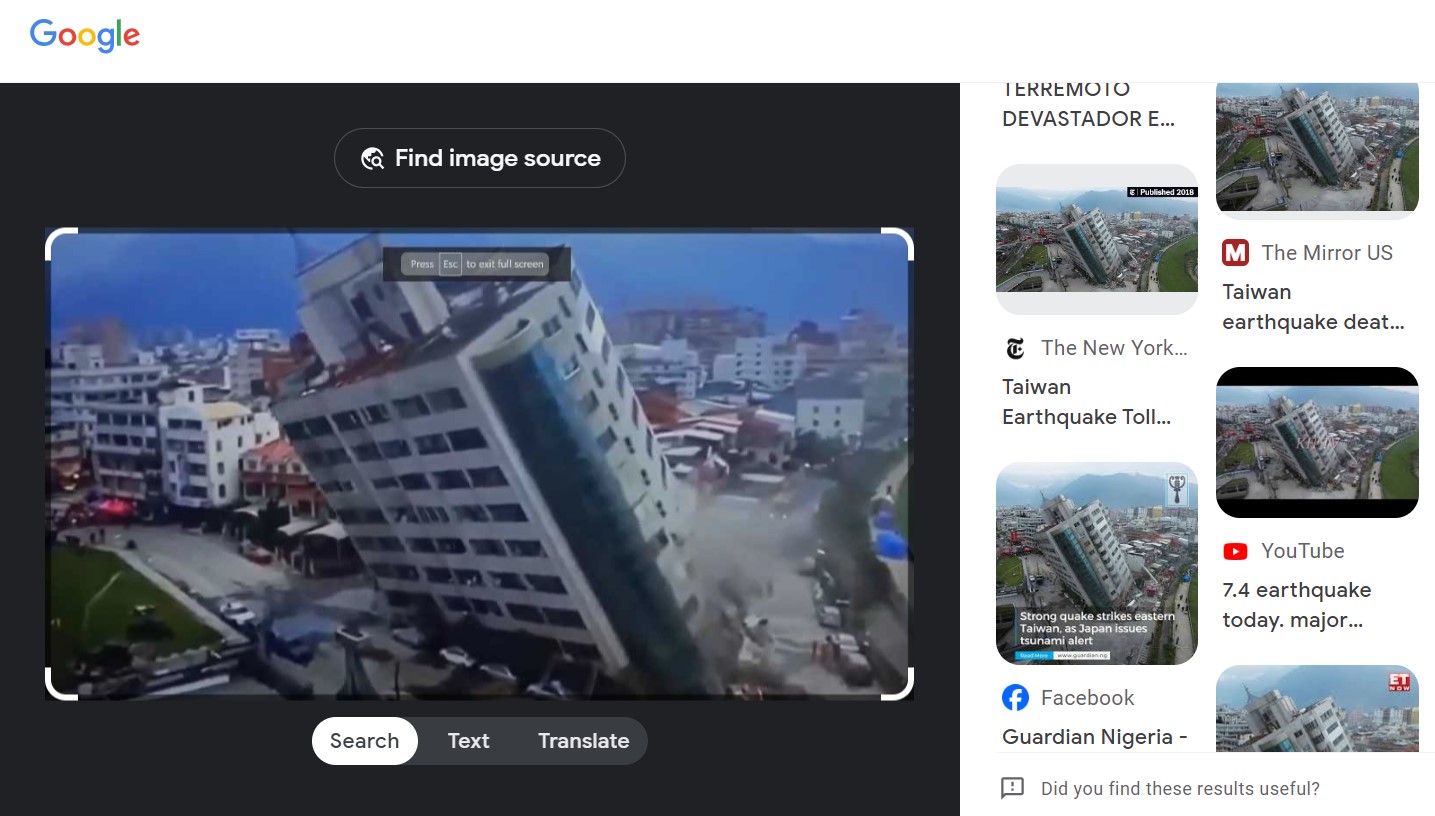The image size is (1435, 816).
Task: Open the thumbnail marked Published 2018
Action: (x=1097, y=239)
